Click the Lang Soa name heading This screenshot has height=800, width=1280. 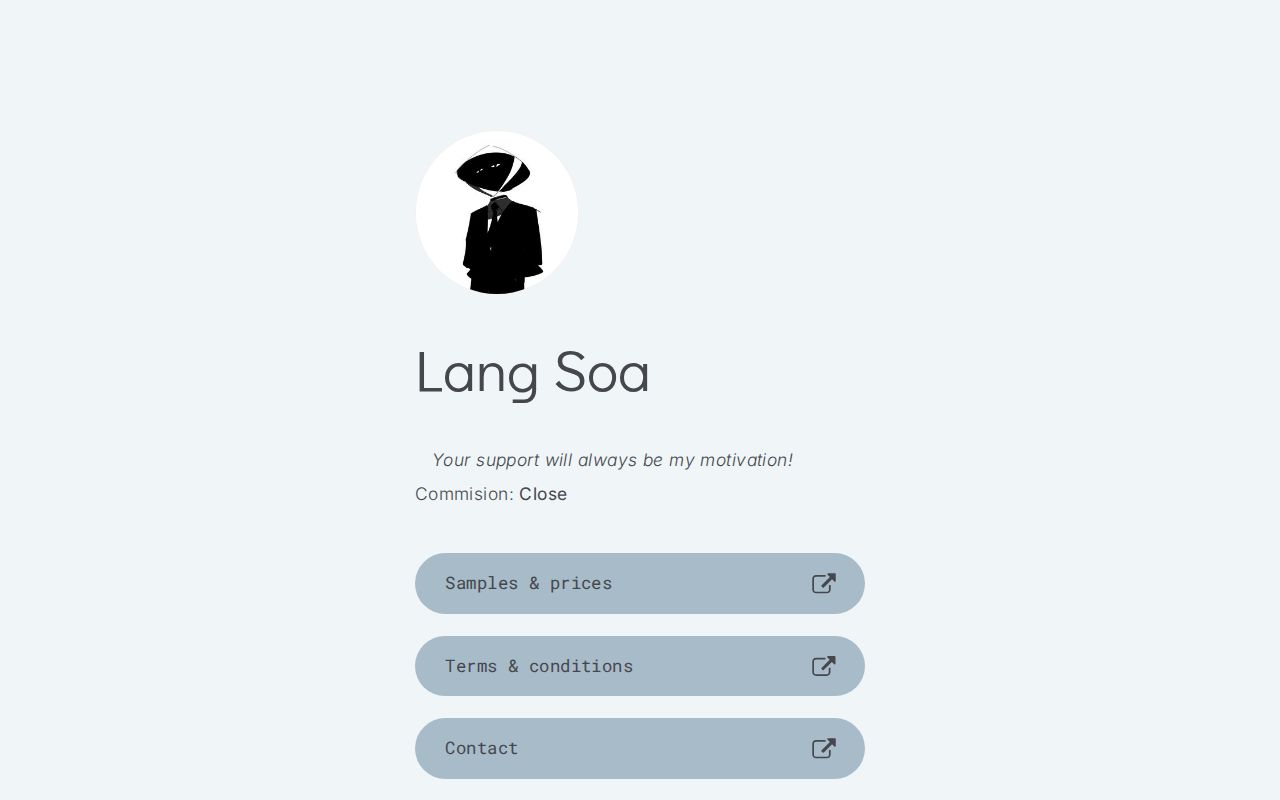click(532, 372)
